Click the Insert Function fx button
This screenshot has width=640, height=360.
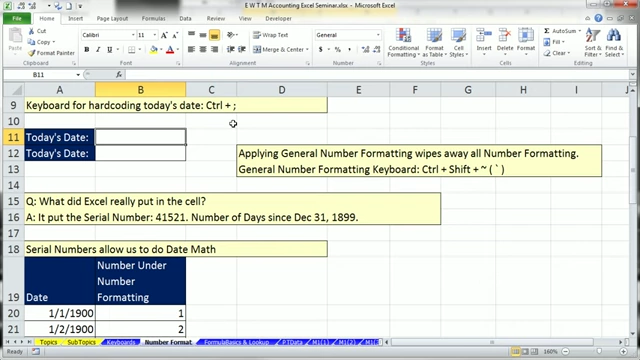119,75
